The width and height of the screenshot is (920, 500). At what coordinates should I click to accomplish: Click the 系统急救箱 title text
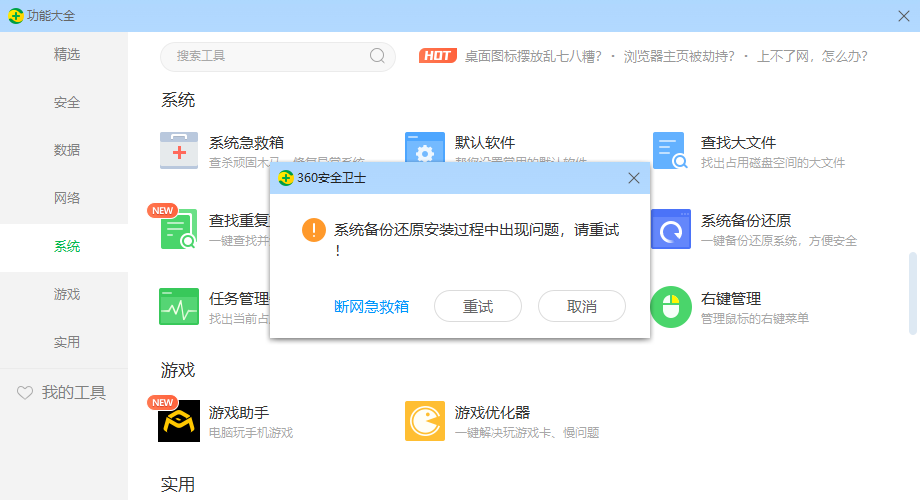tap(246, 143)
